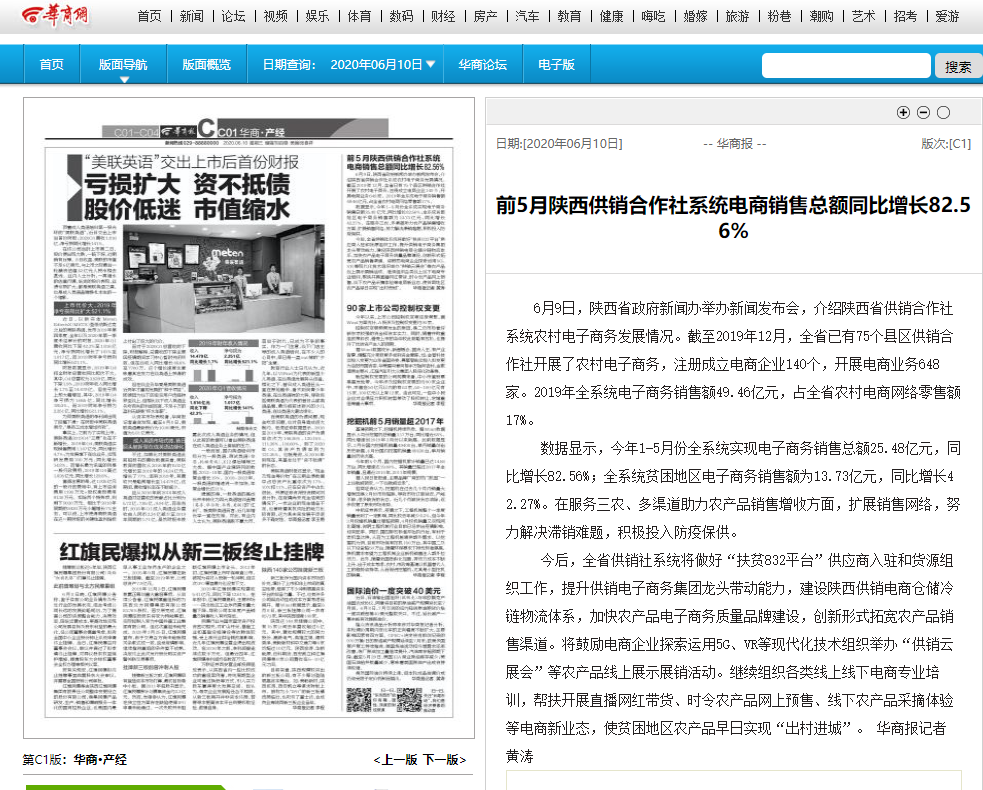Zoom in article text with plus icon

[903, 112]
